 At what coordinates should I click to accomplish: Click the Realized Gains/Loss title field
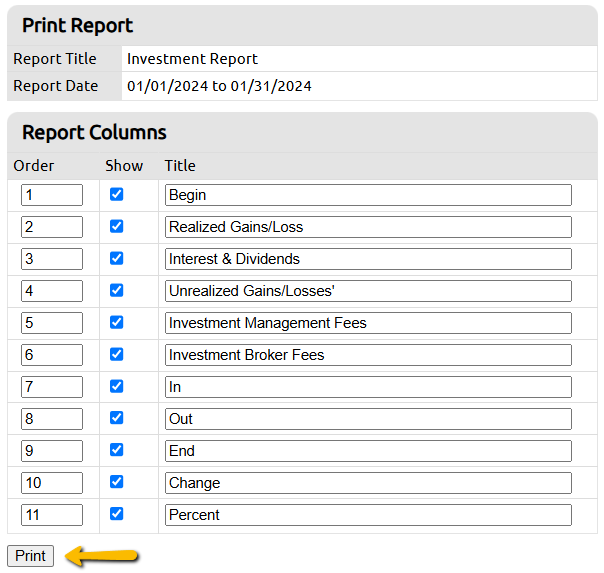tap(368, 227)
